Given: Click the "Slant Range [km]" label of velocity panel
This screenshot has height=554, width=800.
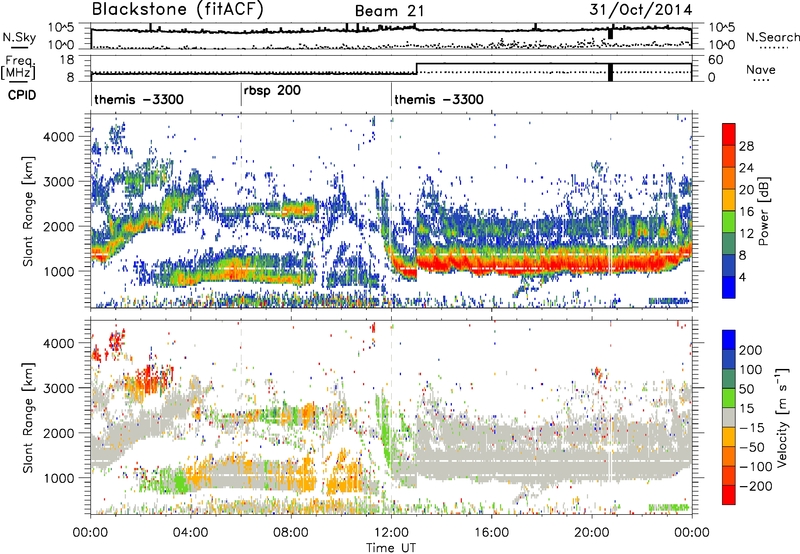Looking at the screenshot, I should 29,417.
